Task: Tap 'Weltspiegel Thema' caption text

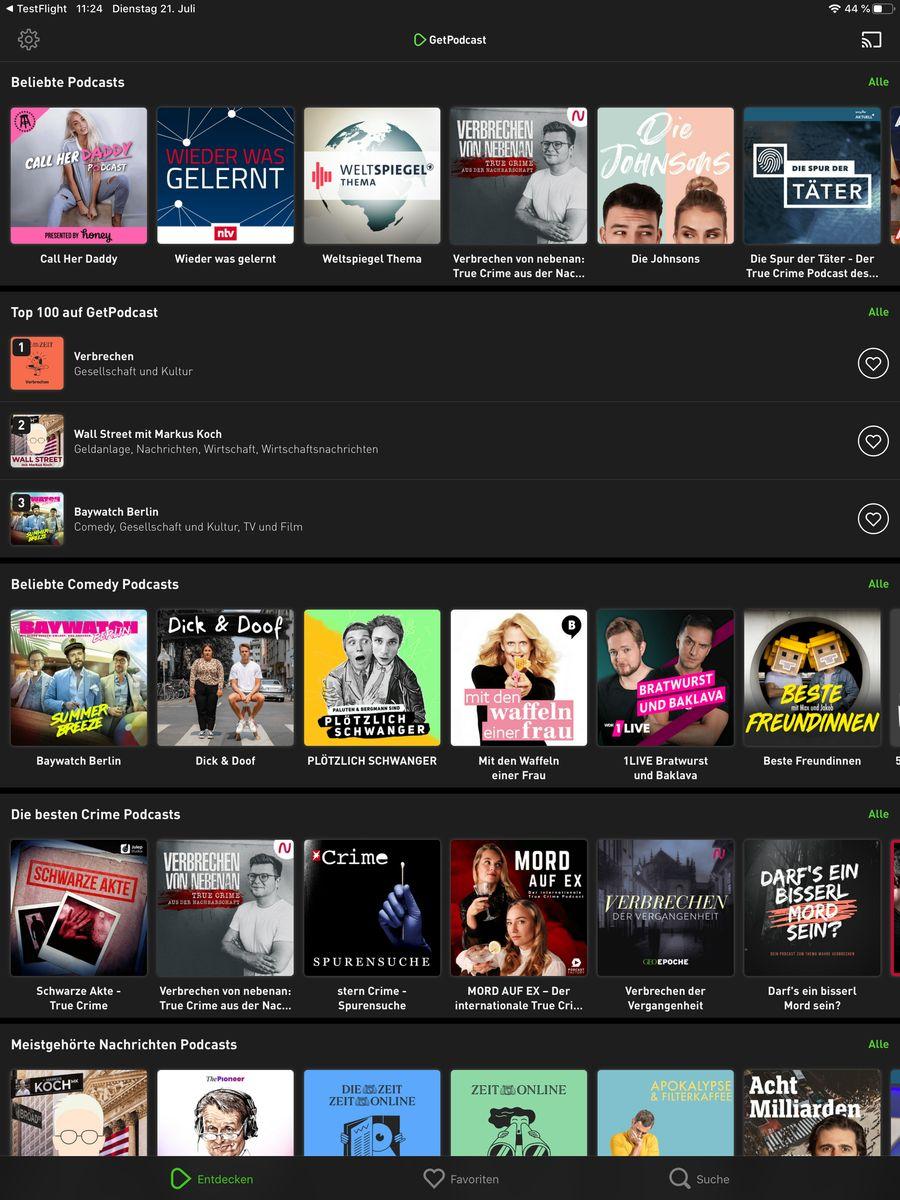Action: 372,259
